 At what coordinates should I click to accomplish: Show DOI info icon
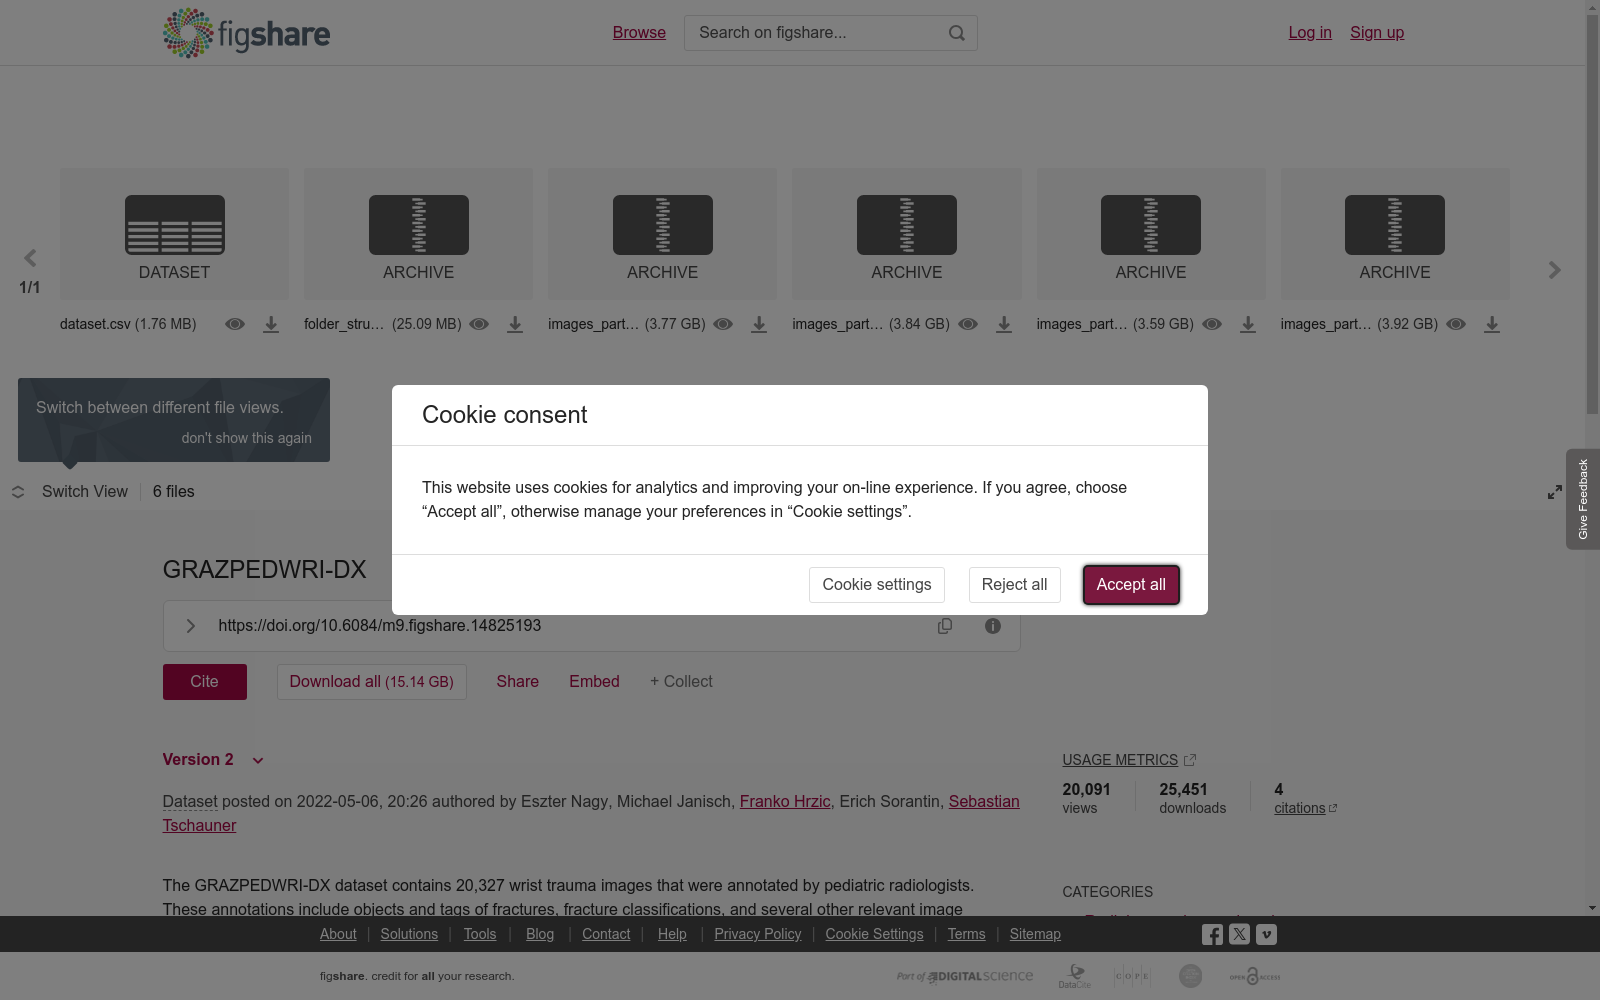click(993, 626)
